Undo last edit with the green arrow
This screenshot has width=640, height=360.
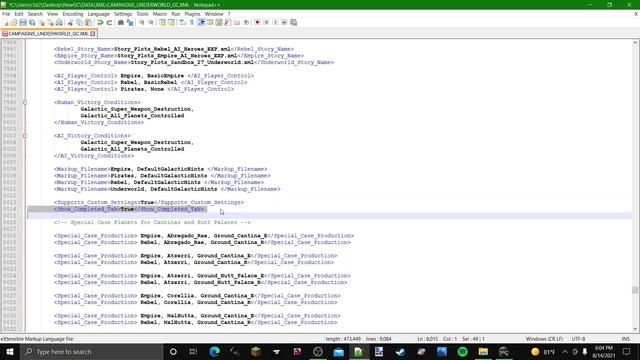point(100,22)
